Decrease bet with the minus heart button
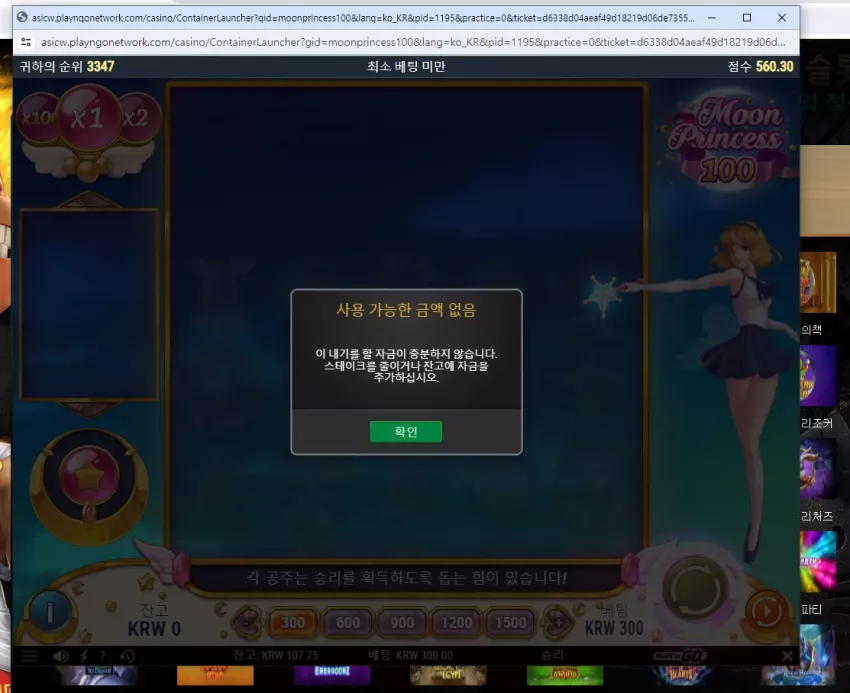850x693 pixels. (248, 623)
